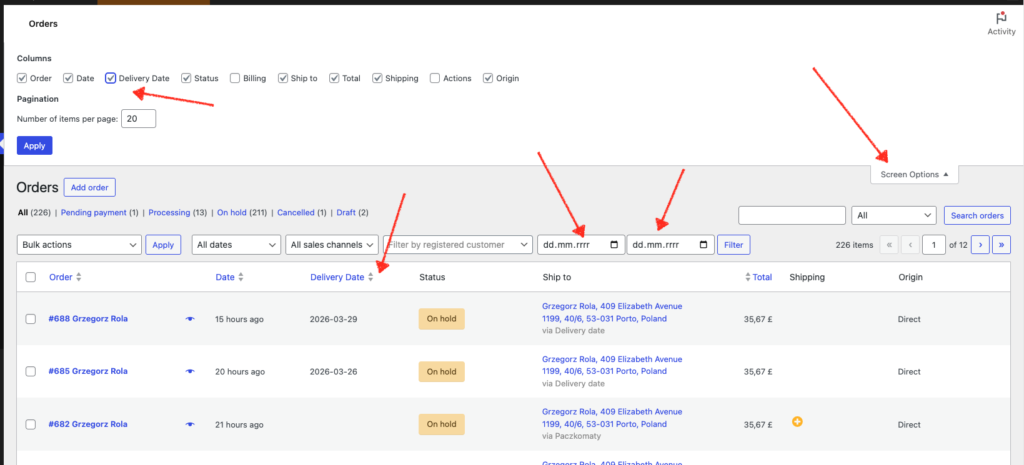
Task: Open calendar picker in second date field
Action: coord(703,245)
